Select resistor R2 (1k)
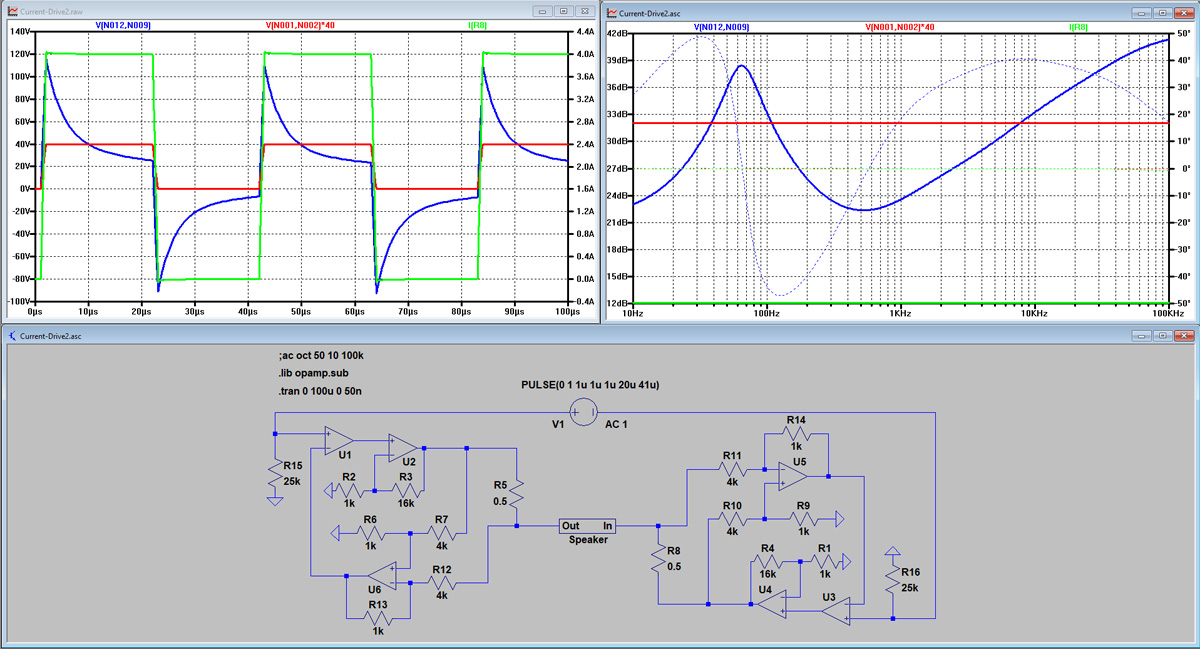Screen dimensions: 1200x649 pyautogui.click(x=349, y=492)
